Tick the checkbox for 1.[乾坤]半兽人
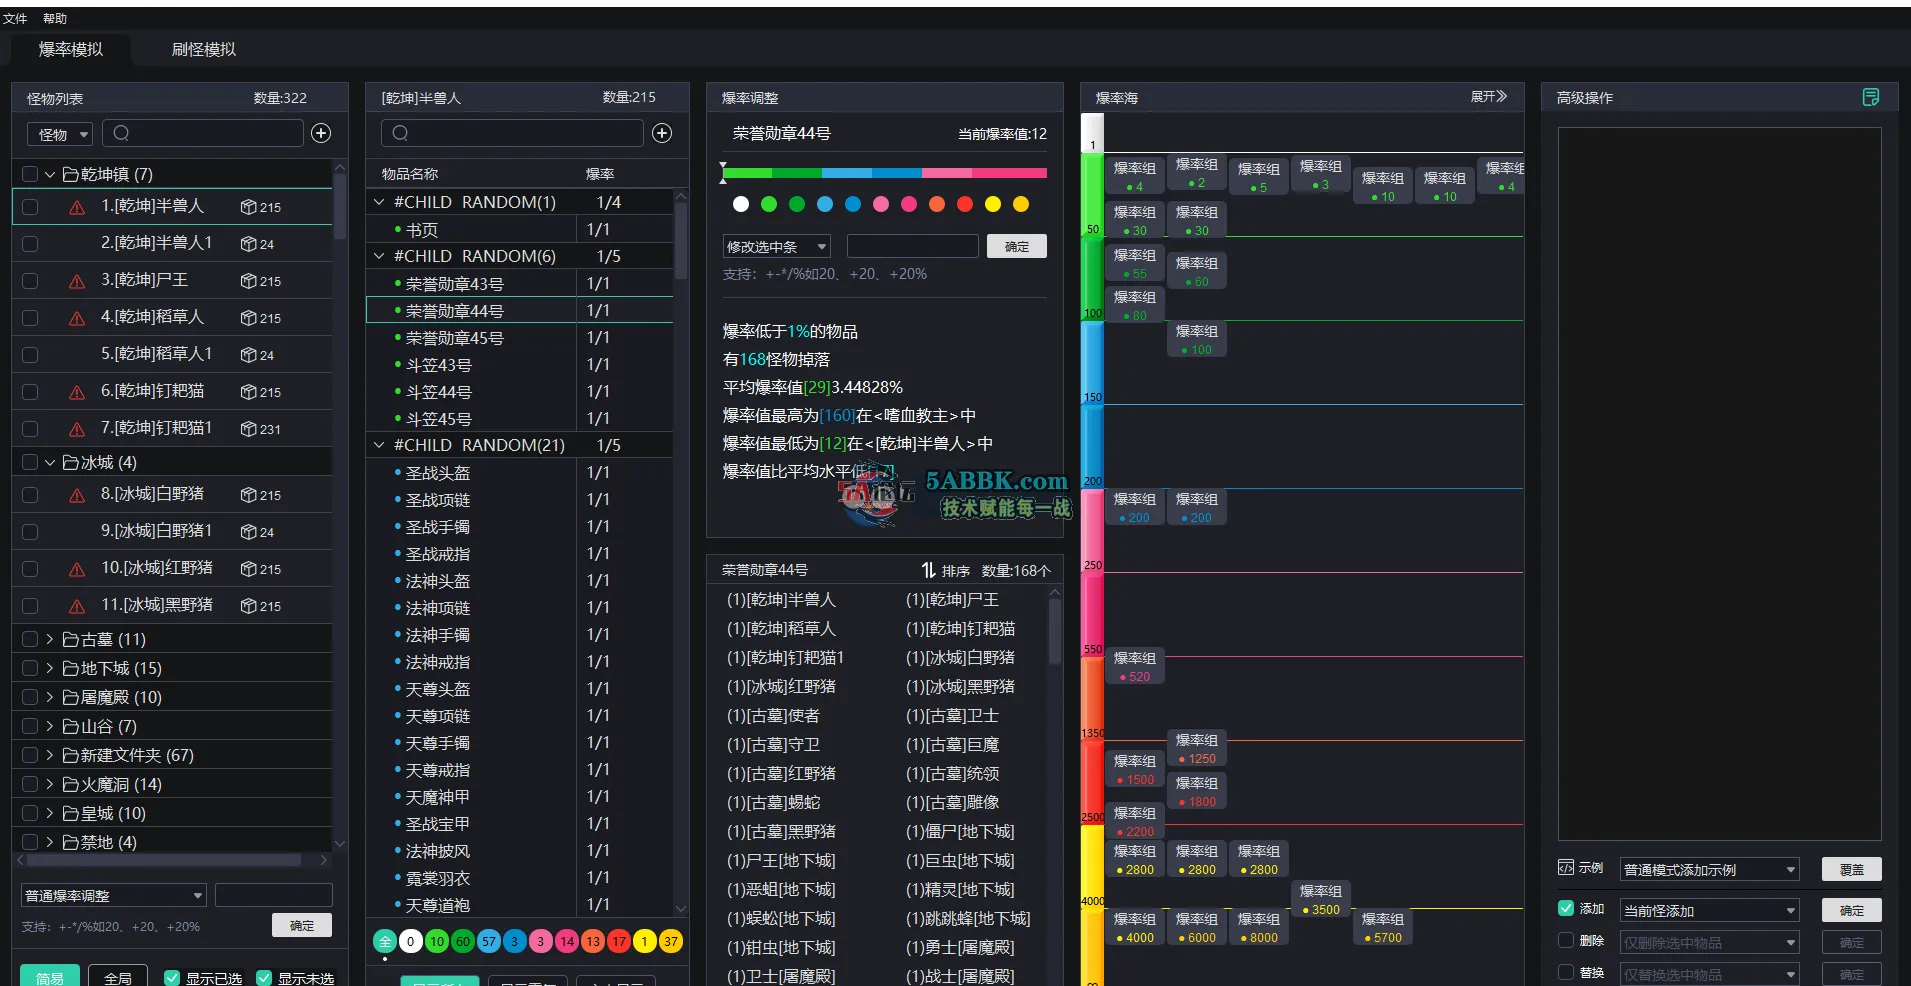 [30, 207]
